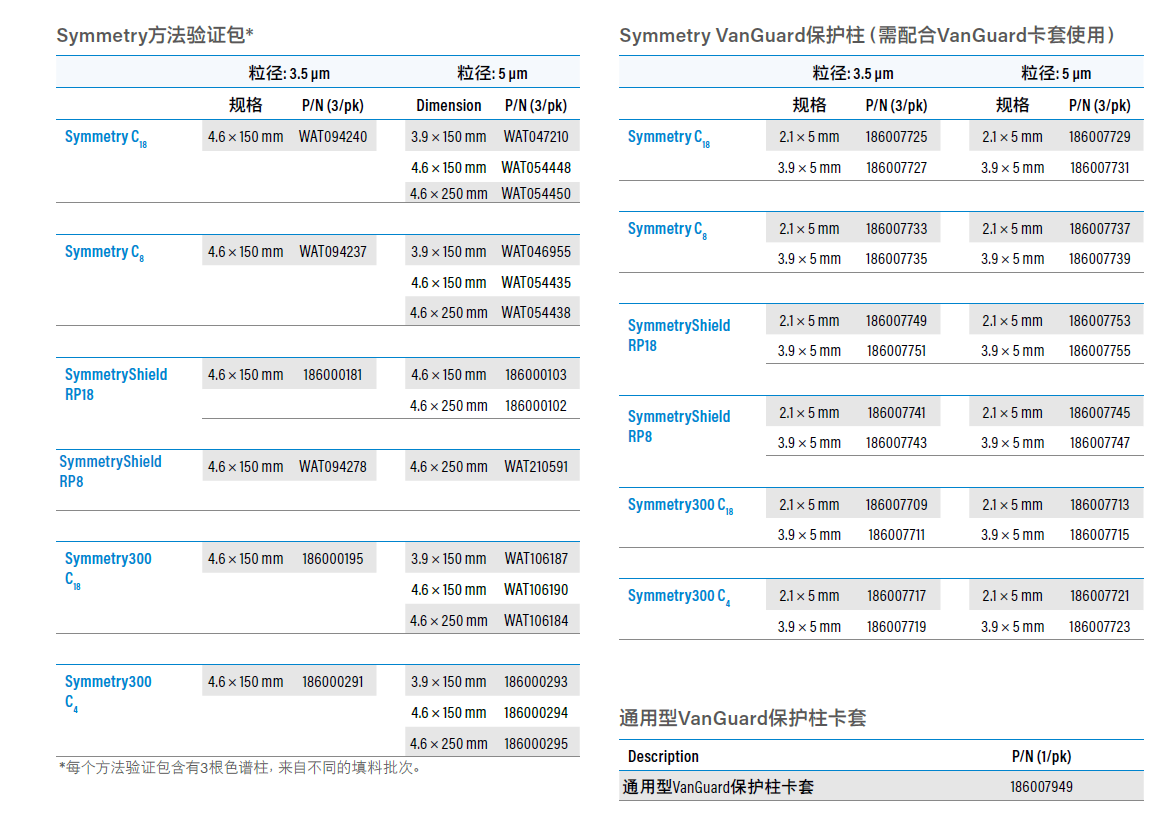Select part number 186007731
The image size is (1163, 829).
point(1099,168)
